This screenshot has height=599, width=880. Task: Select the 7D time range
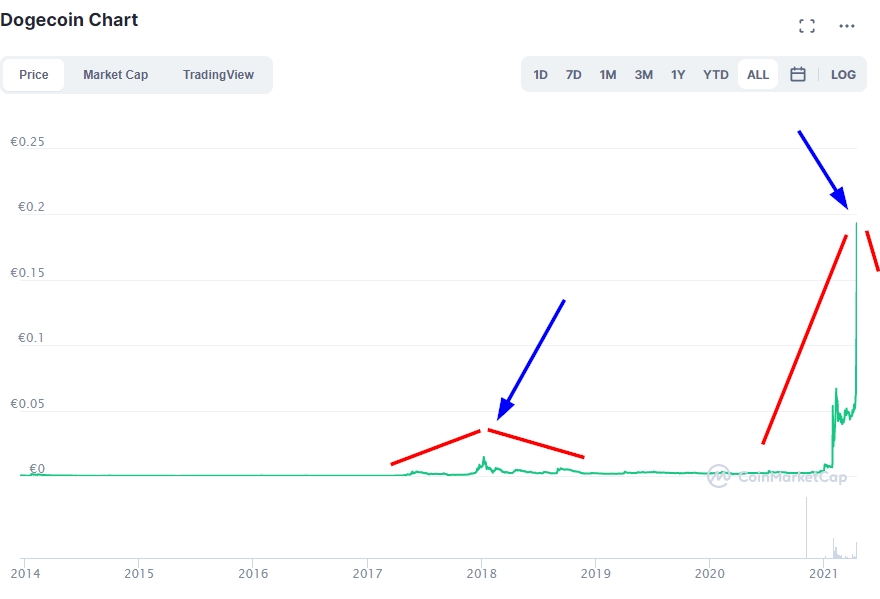click(x=573, y=75)
